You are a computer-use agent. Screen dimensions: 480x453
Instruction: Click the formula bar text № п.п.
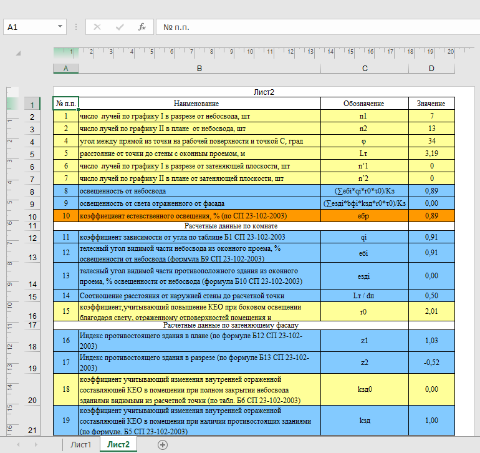[176, 27]
